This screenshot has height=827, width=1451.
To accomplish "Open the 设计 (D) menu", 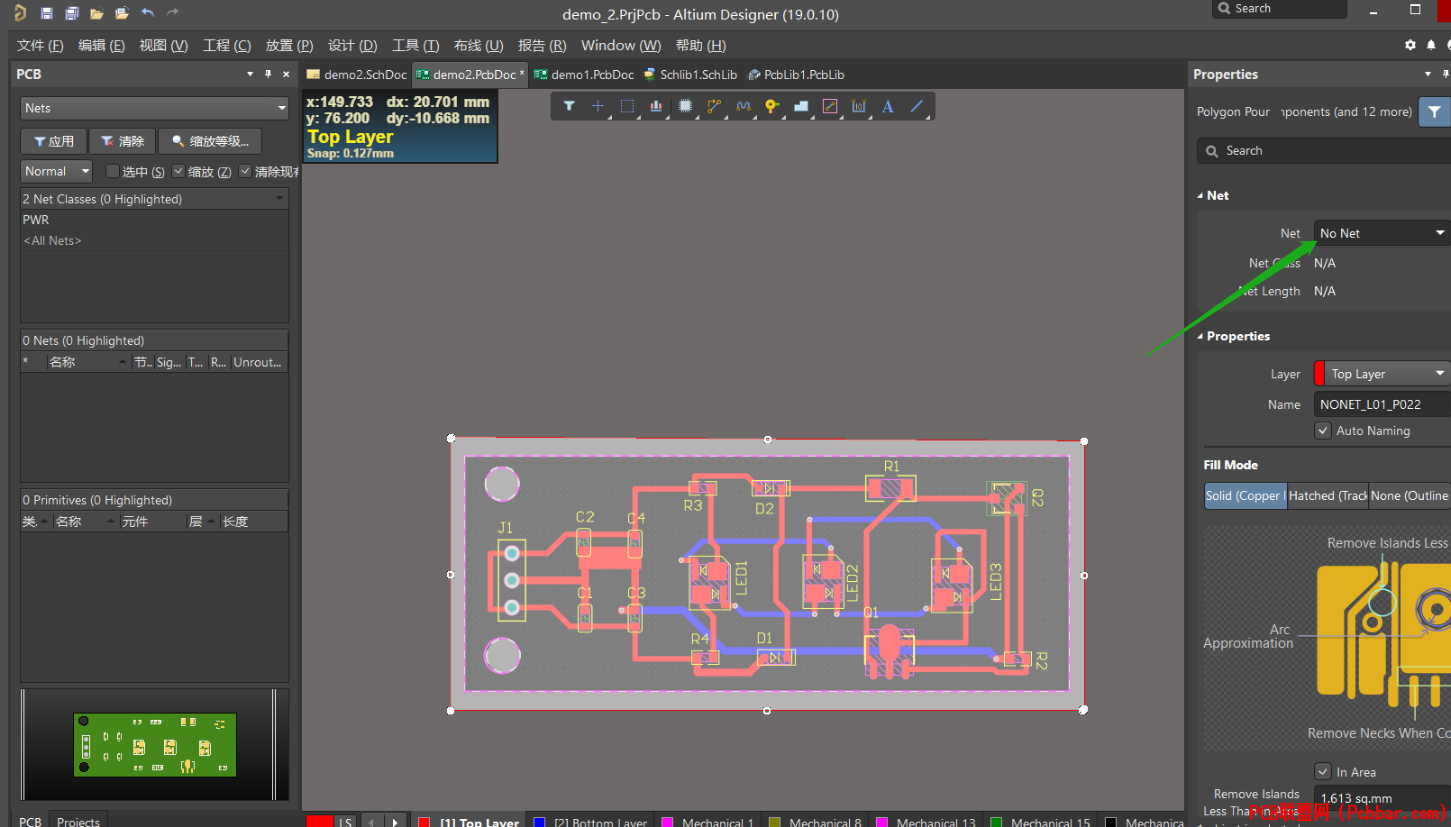I will (x=353, y=45).
